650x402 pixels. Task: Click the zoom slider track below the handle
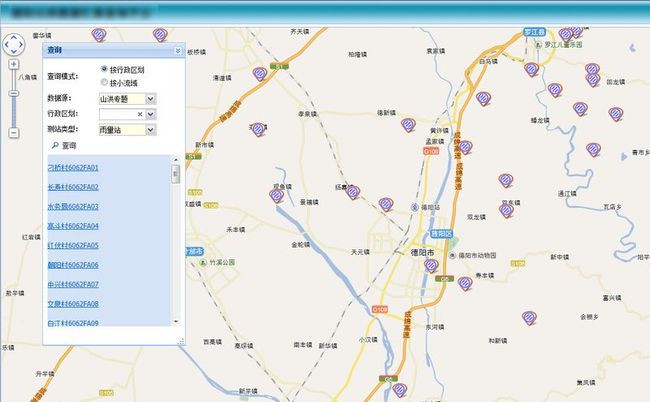(14, 112)
